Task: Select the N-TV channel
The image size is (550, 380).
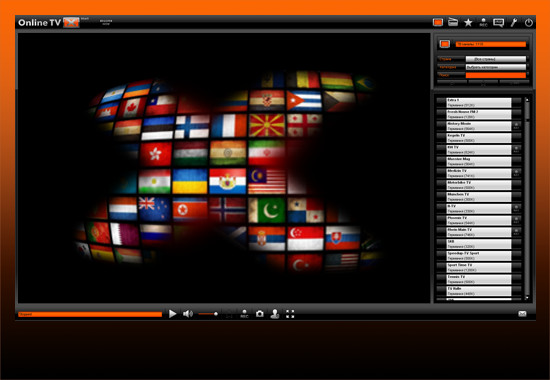Action: (479, 209)
